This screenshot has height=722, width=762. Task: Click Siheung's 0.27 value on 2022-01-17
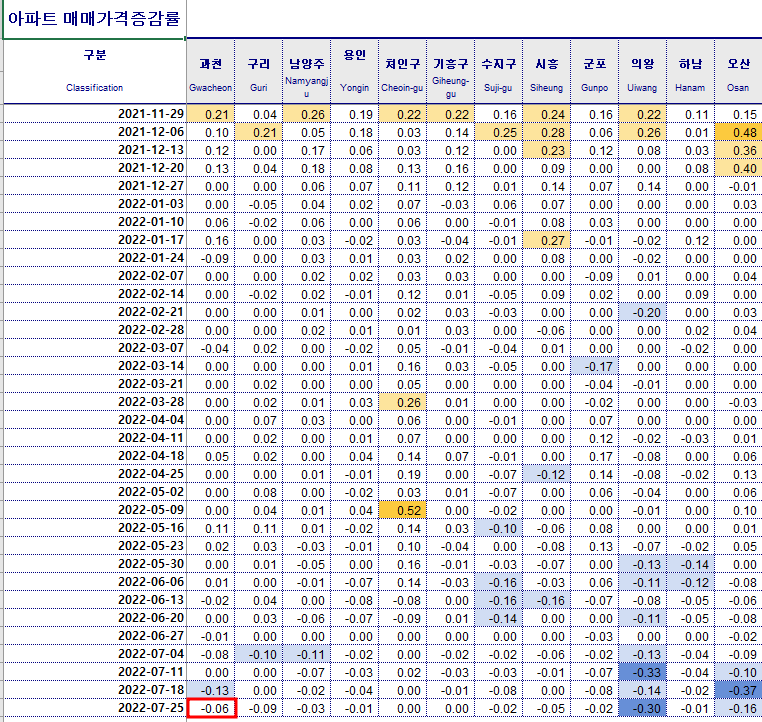[x=547, y=240]
